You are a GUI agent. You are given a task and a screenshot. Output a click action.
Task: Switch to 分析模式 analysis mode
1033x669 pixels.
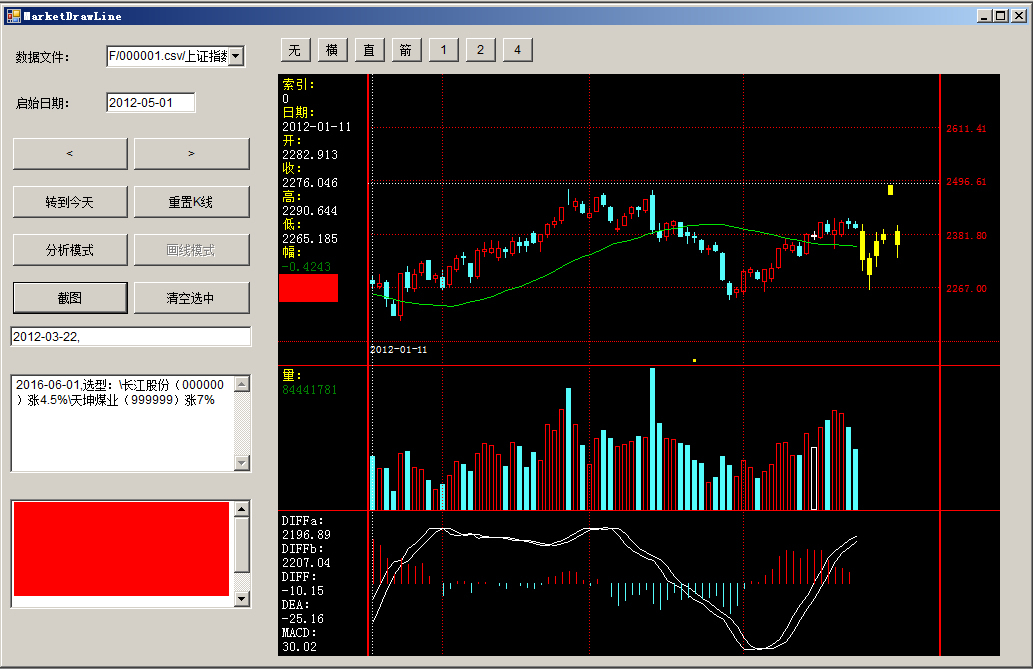click(69, 250)
